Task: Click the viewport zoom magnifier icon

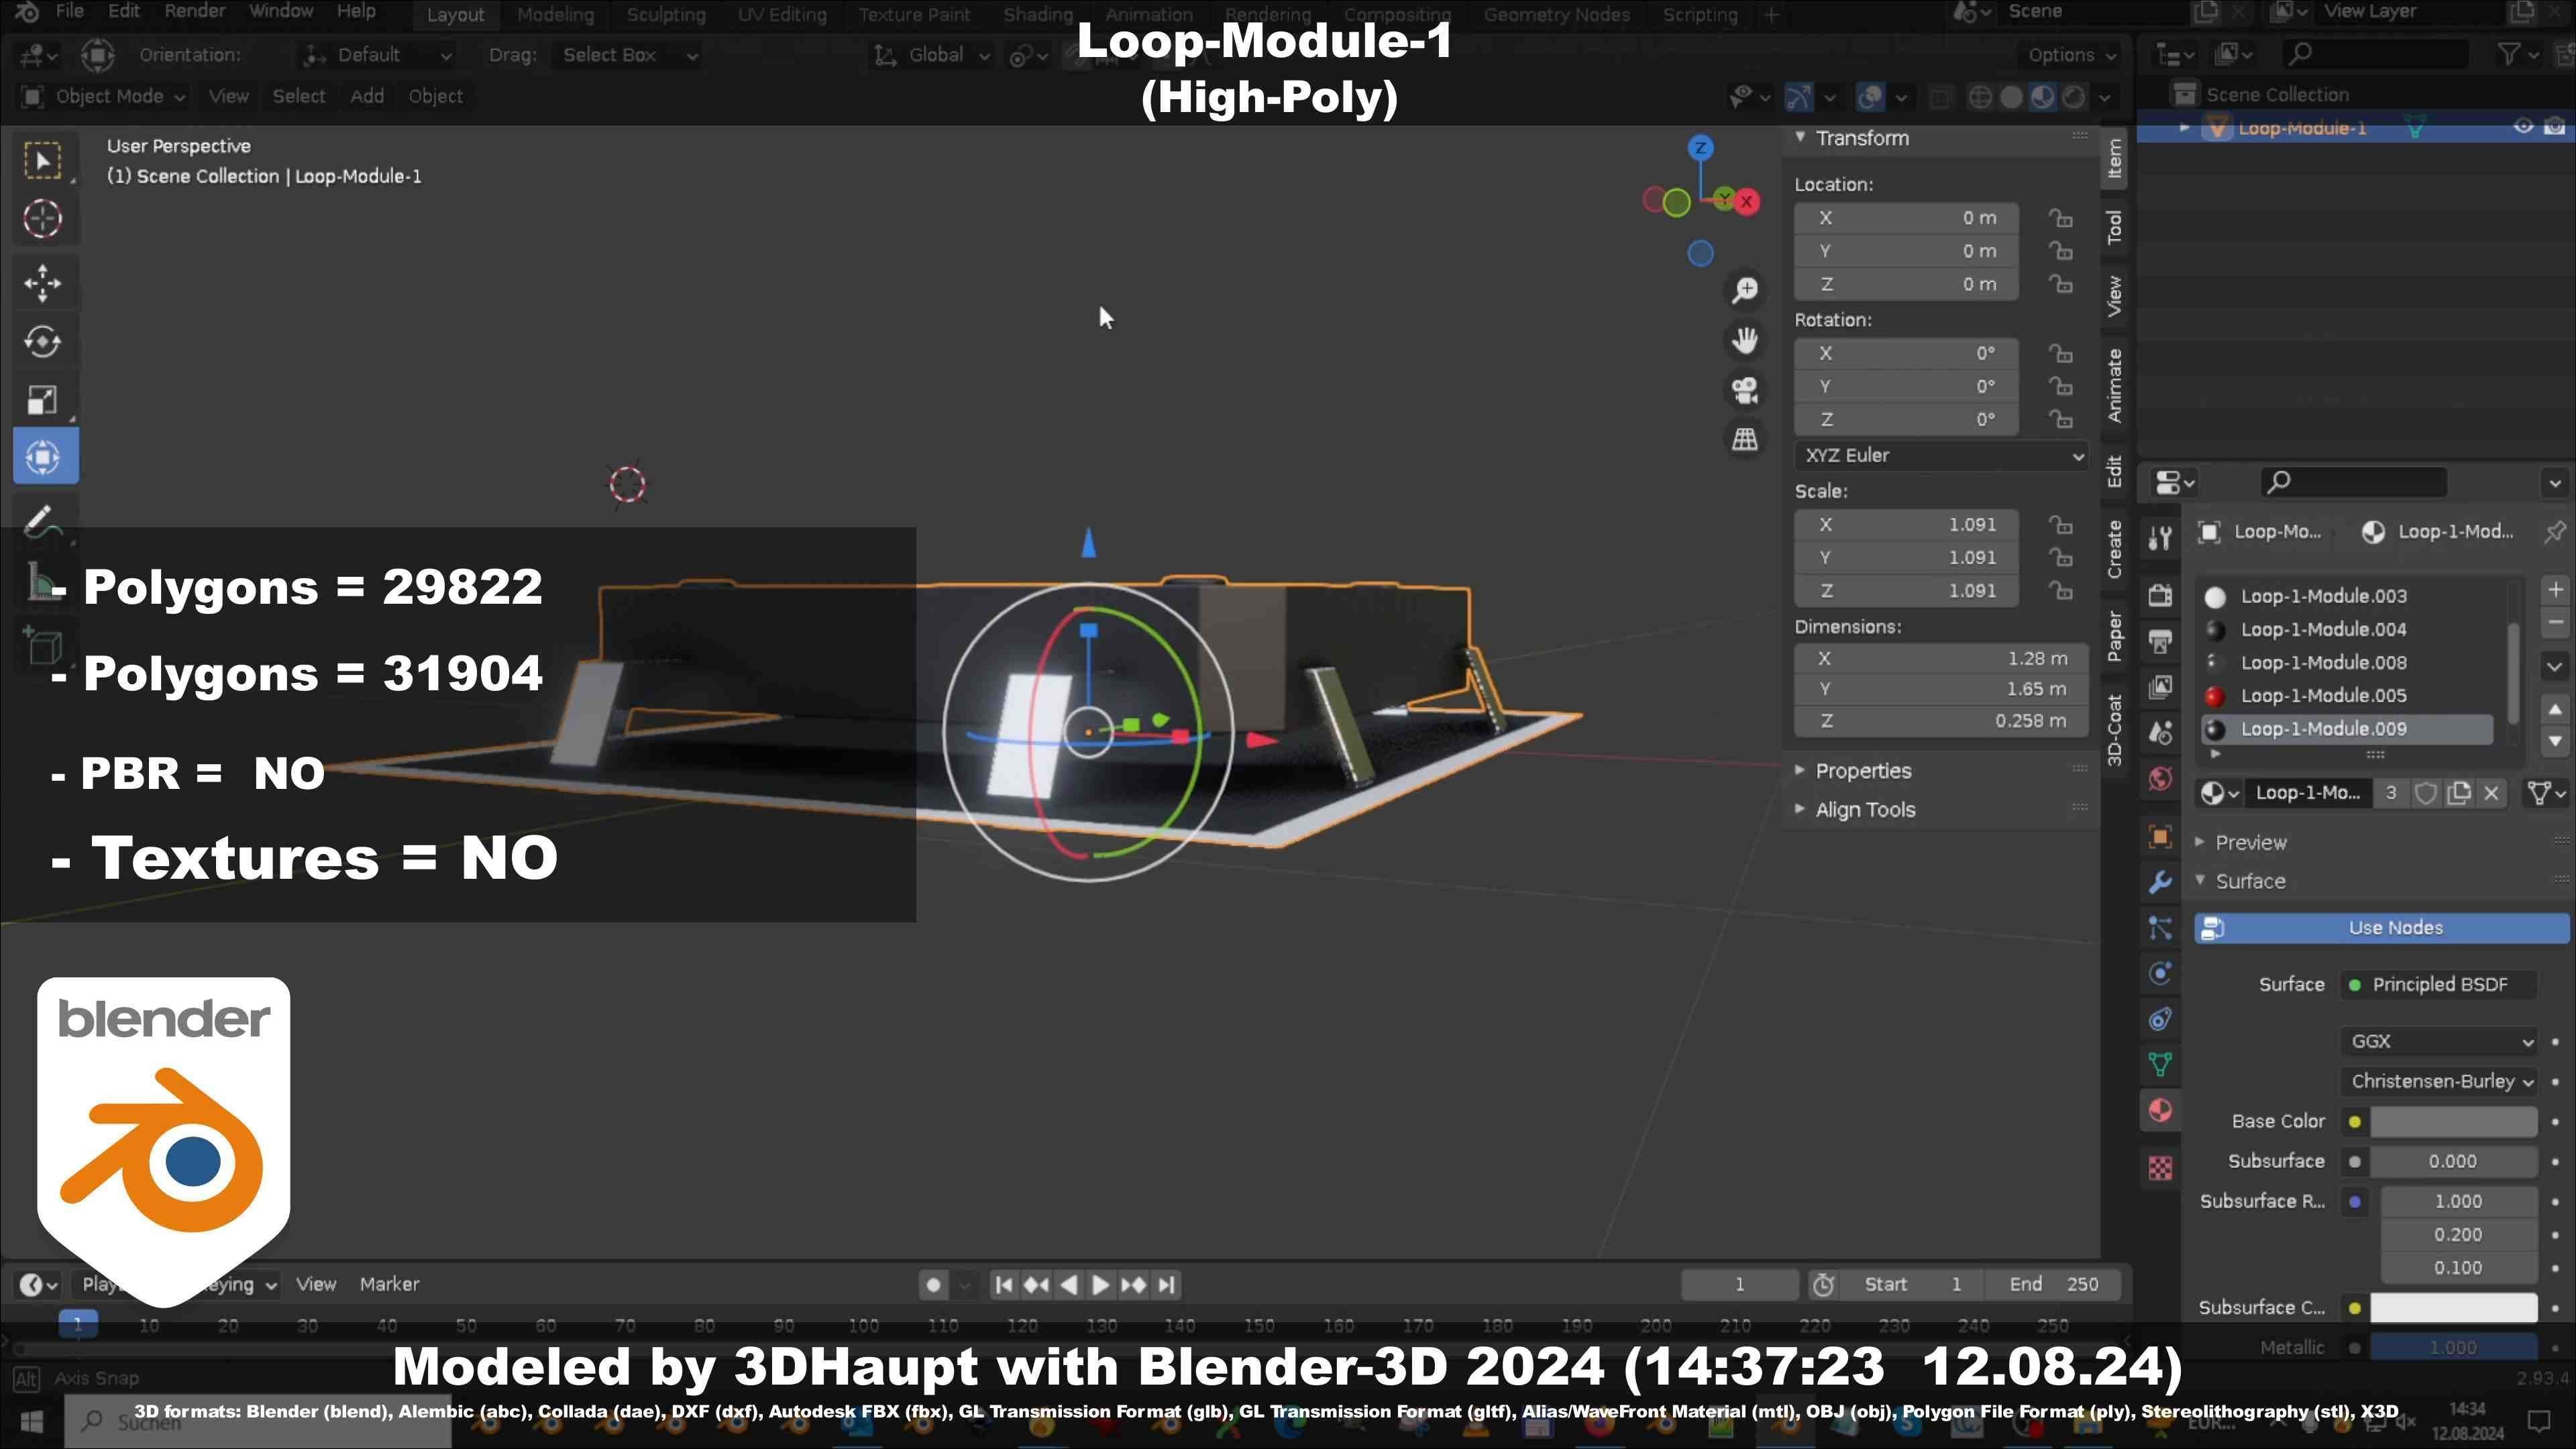Action: (1745, 291)
